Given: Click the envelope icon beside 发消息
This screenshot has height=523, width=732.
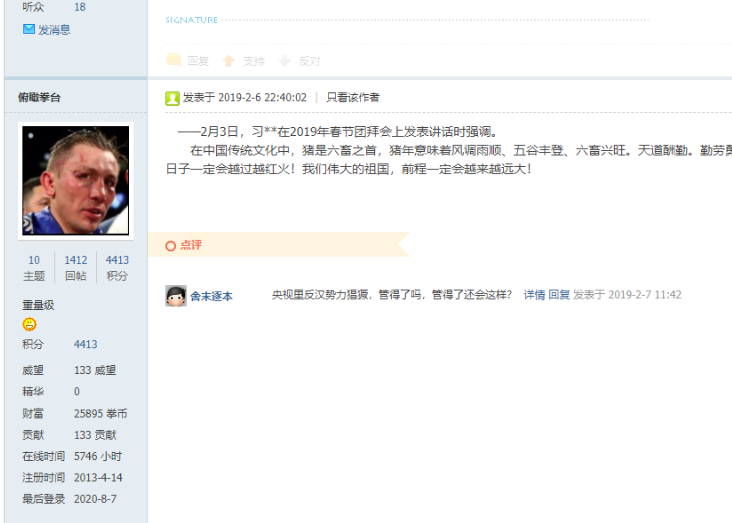Looking at the screenshot, I should pyautogui.click(x=29, y=30).
